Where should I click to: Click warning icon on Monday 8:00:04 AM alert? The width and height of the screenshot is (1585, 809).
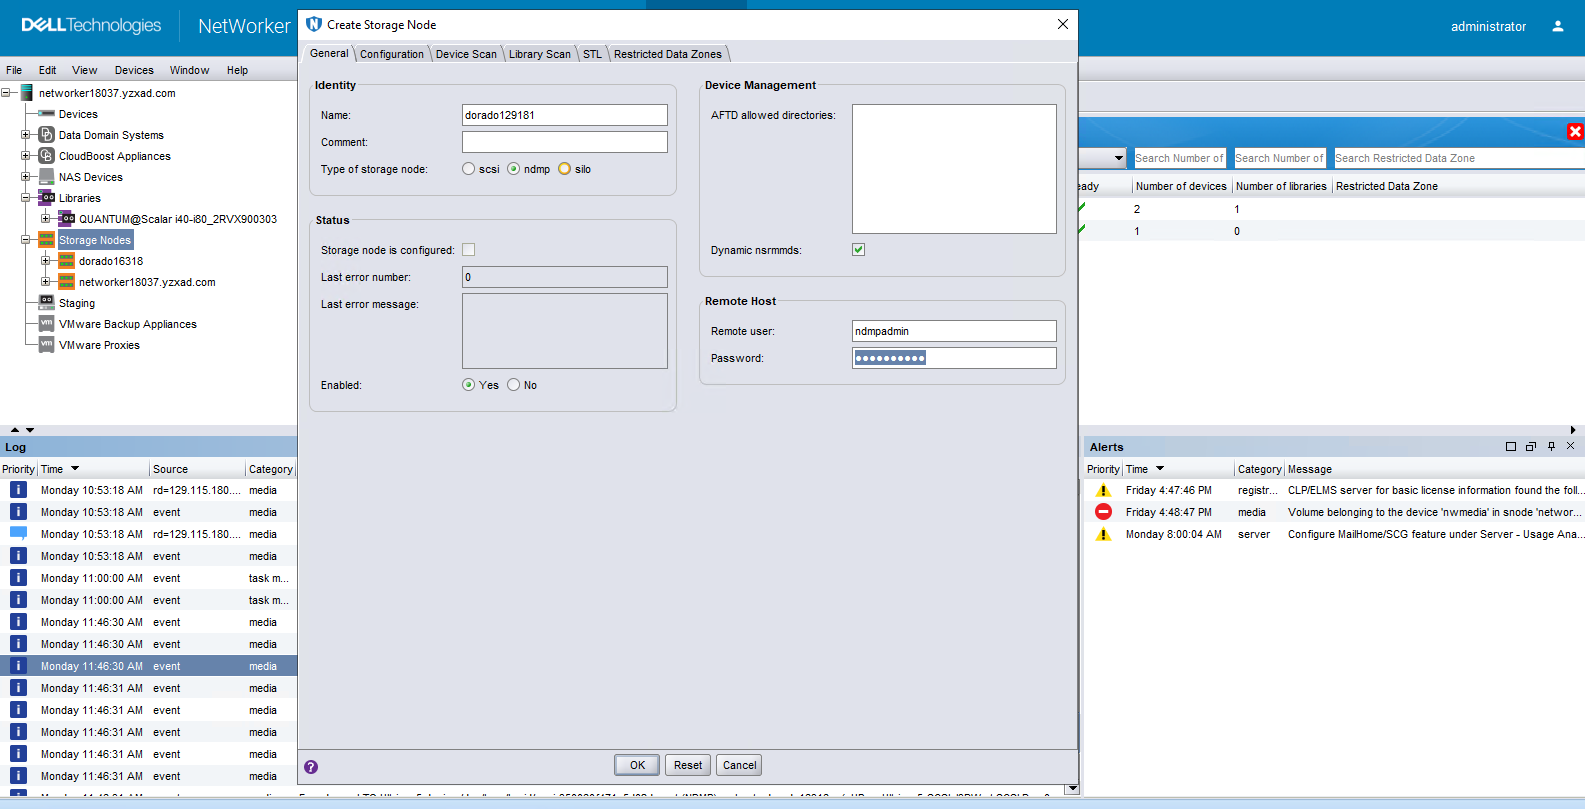click(1103, 534)
